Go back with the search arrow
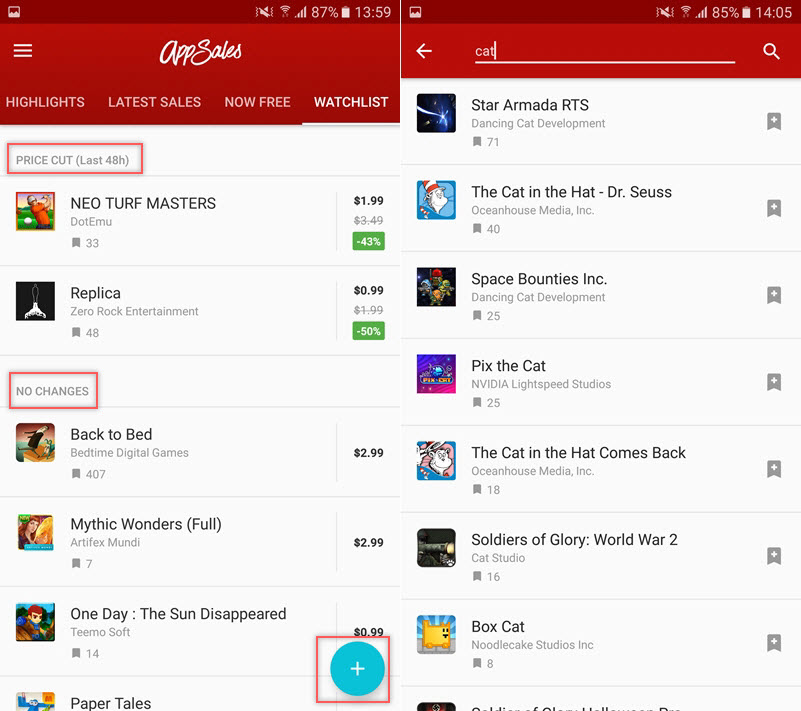 pyautogui.click(x=424, y=51)
